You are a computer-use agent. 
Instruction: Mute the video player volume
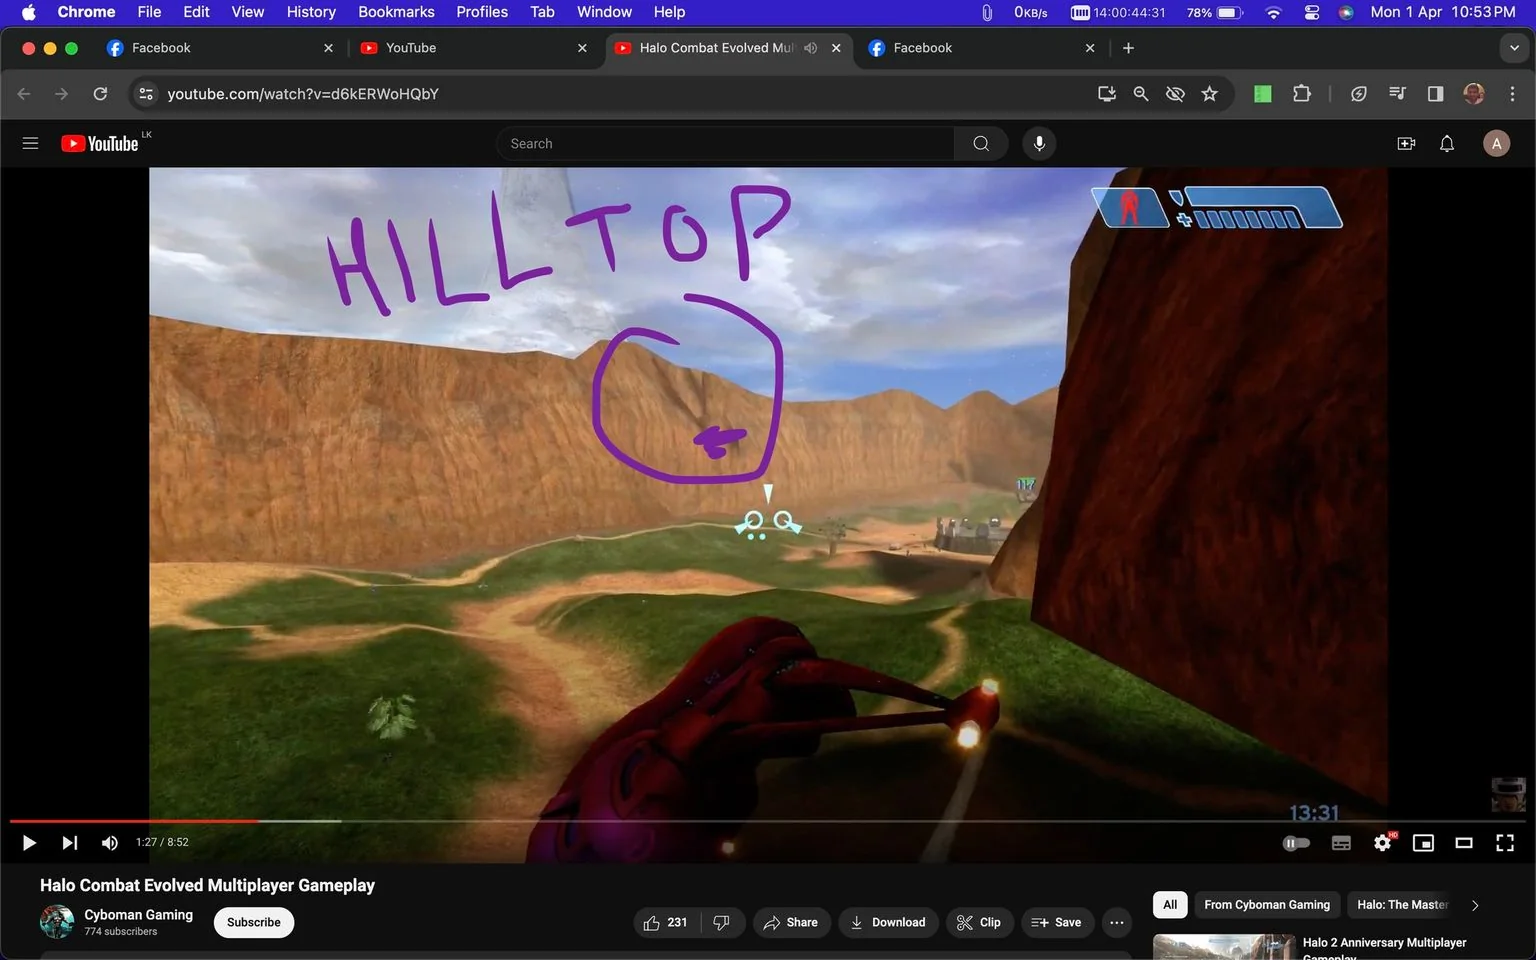[109, 843]
